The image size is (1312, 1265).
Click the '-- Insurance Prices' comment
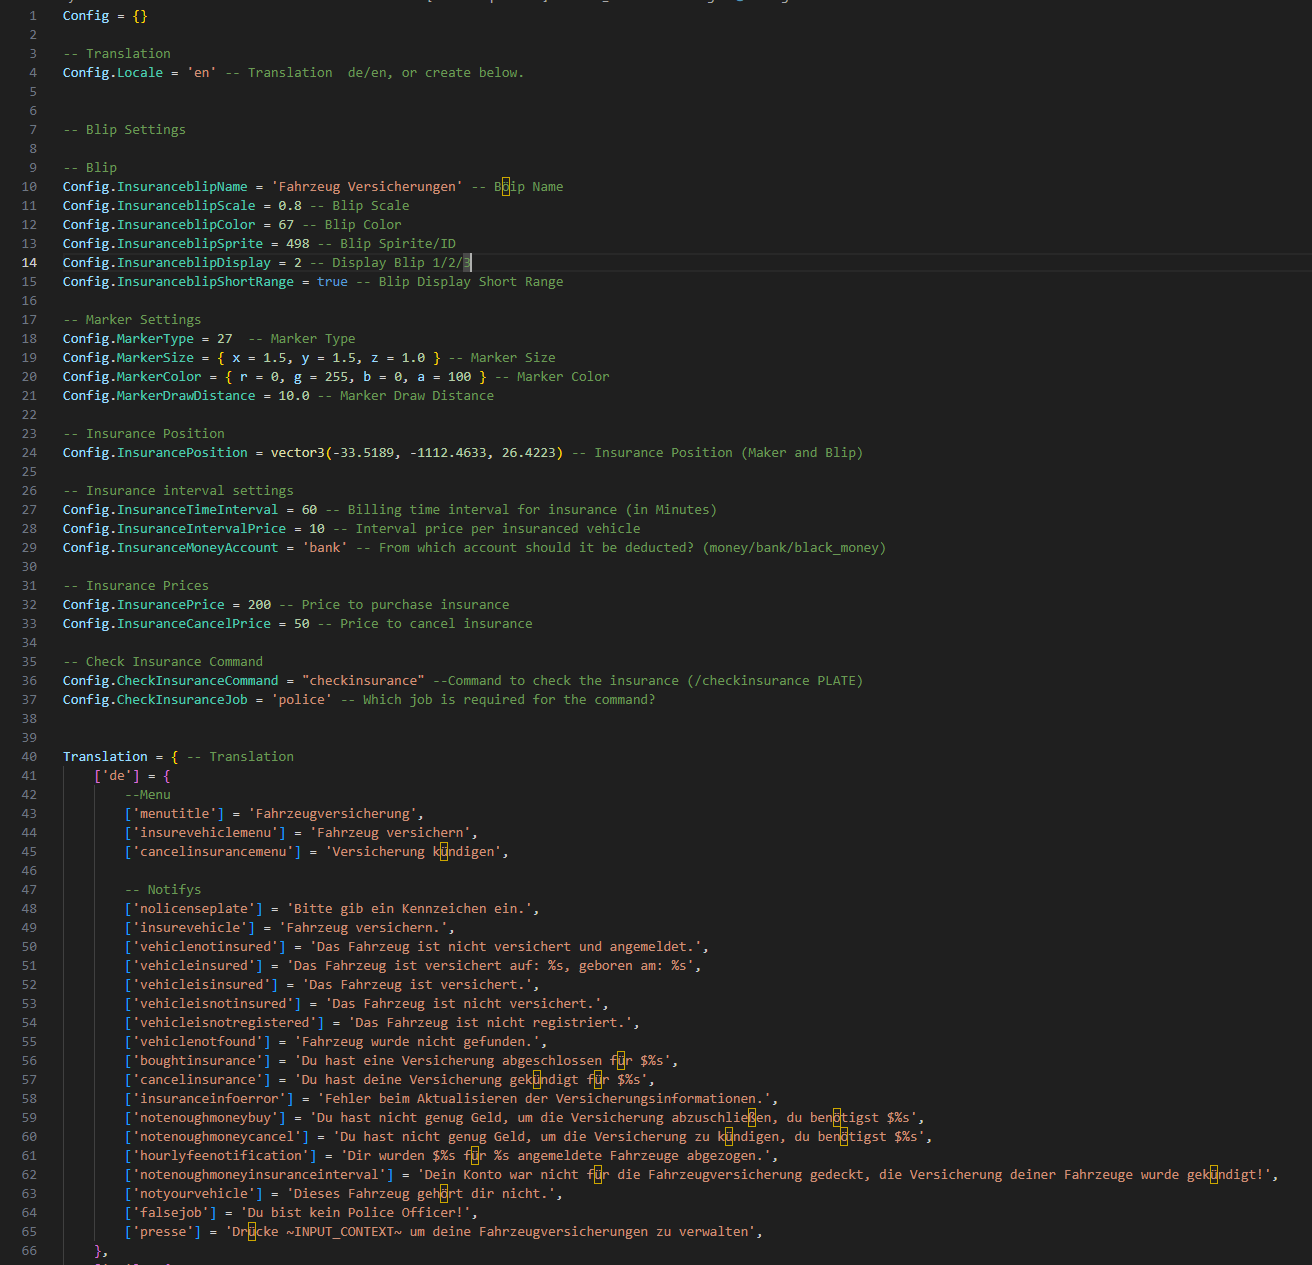[x=136, y=586]
